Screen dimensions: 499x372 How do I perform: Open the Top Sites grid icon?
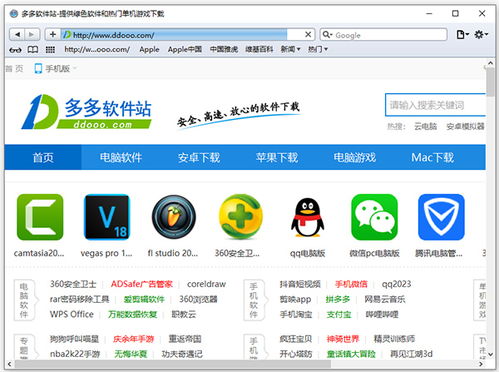coord(50,50)
